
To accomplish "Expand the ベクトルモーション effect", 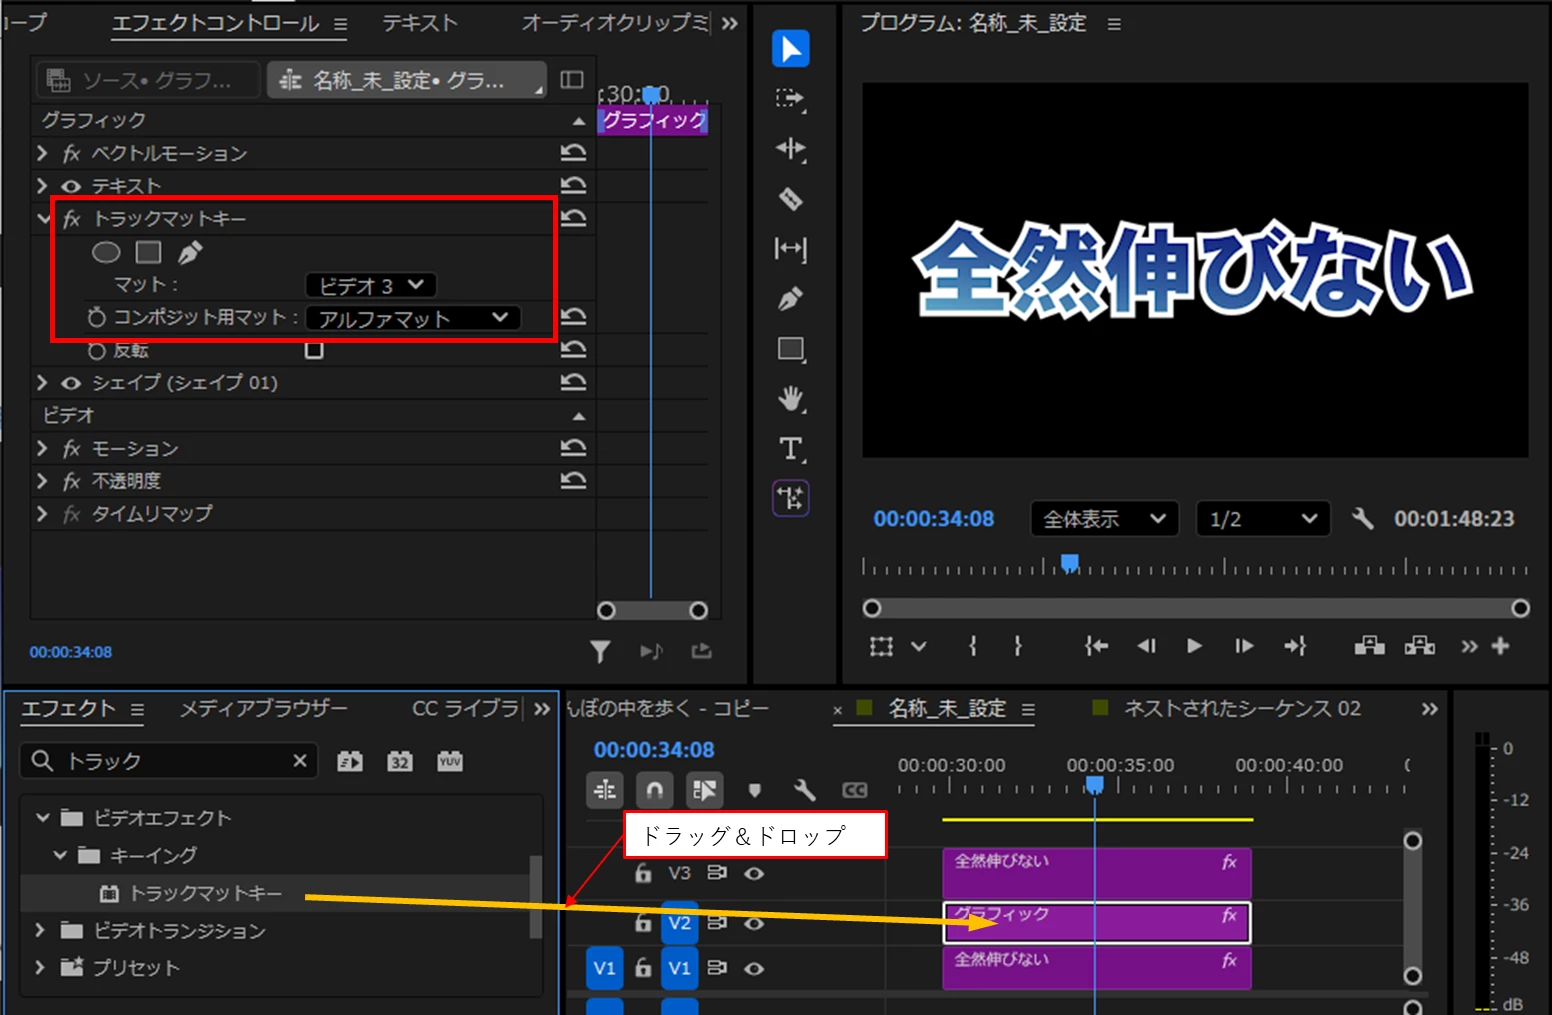I will click(42, 153).
